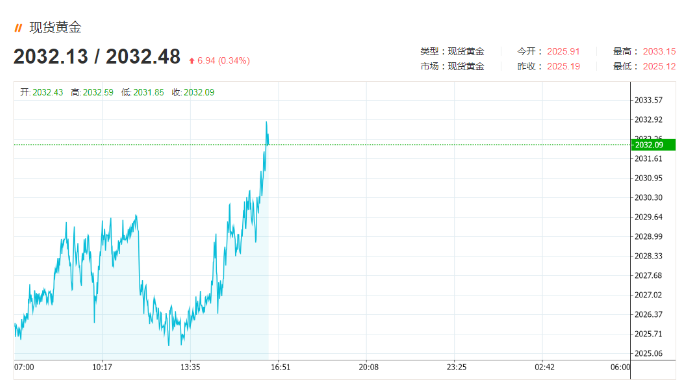This screenshot has height=390, width=690.
Task: Click the 06:00 time axis label
Action: tap(620, 367)
